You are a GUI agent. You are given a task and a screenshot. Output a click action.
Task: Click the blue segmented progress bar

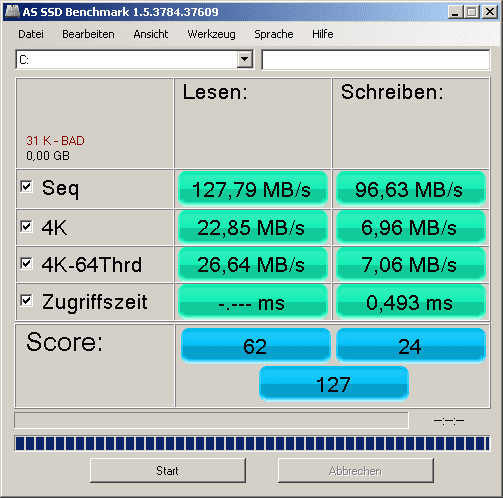(252, 443)
